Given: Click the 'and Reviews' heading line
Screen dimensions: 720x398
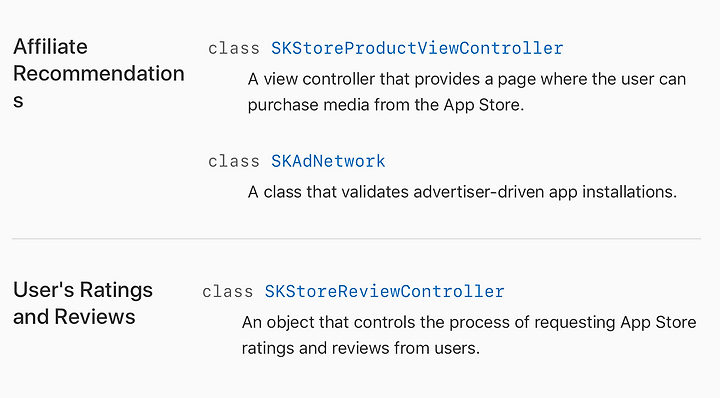Looking at the screenshot, I should 74,317.
